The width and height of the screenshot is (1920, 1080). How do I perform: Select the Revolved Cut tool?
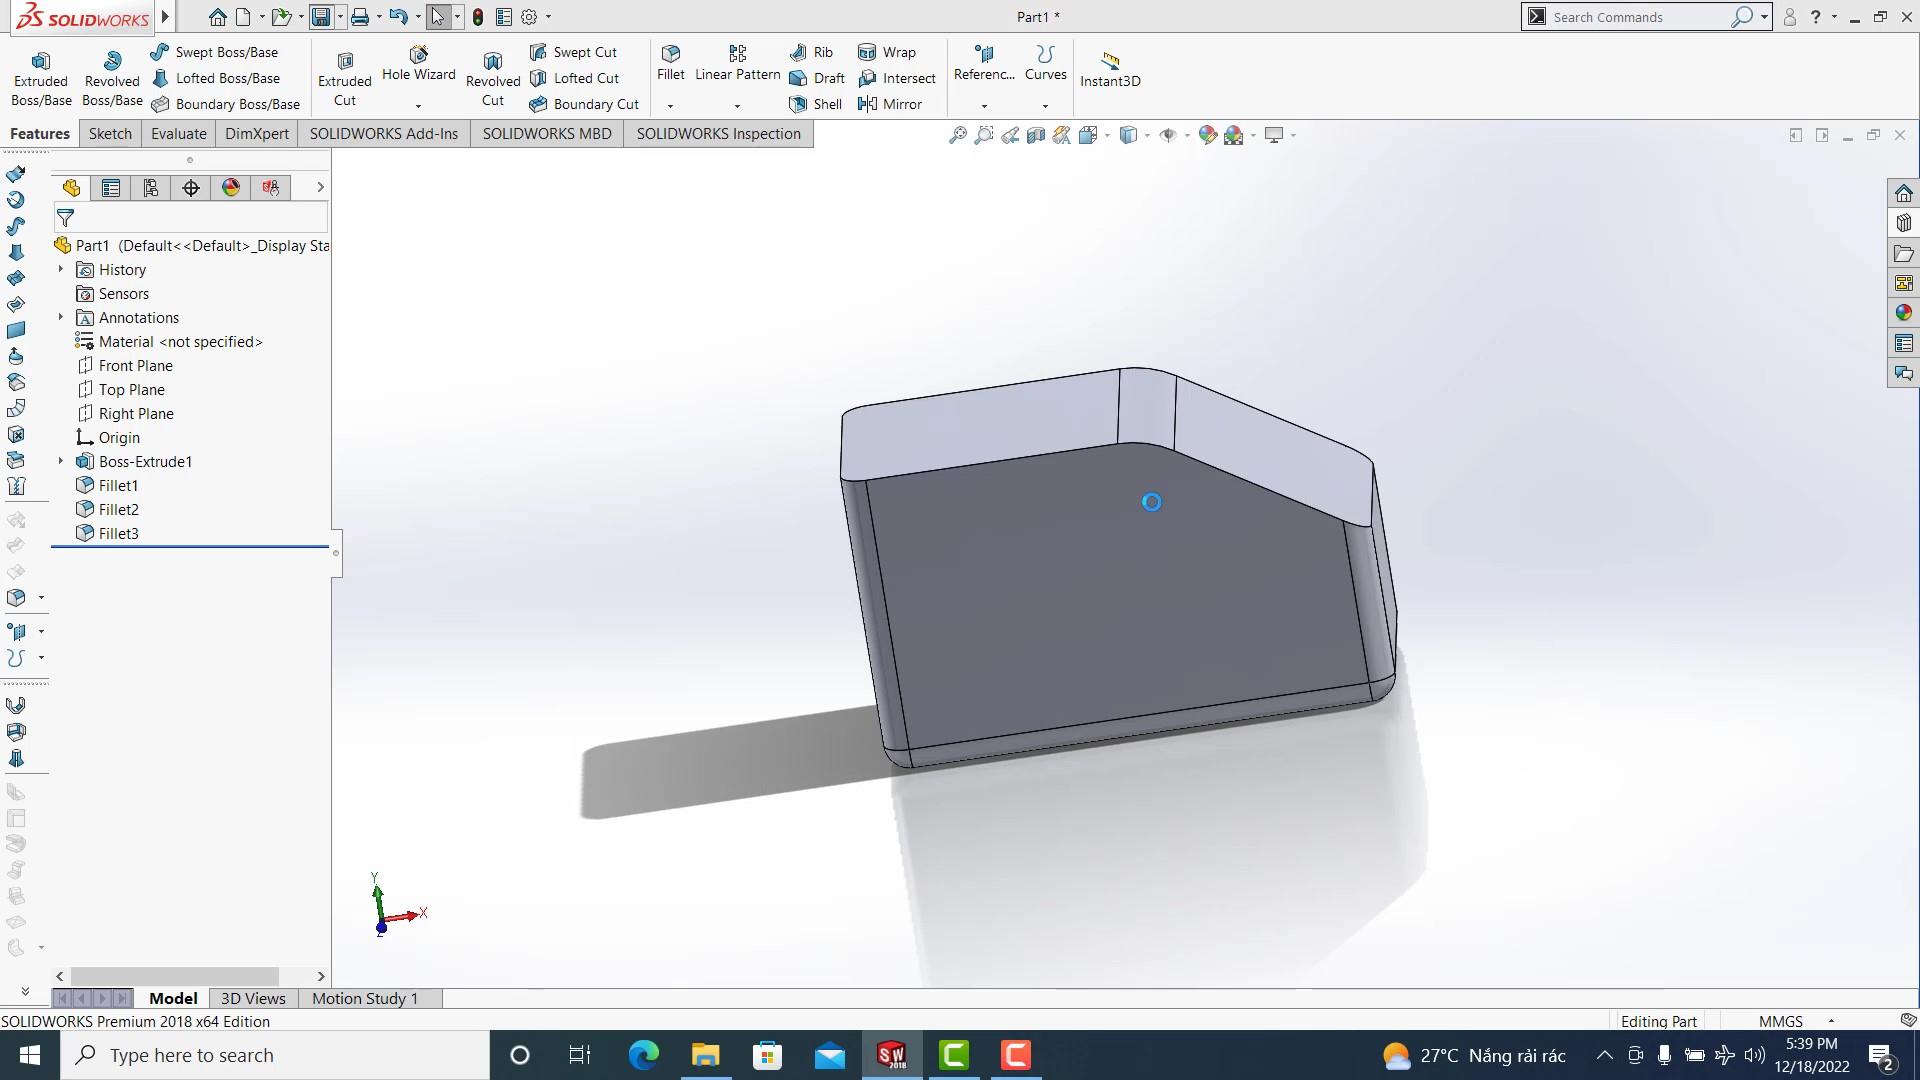click(x=493, y=79)
